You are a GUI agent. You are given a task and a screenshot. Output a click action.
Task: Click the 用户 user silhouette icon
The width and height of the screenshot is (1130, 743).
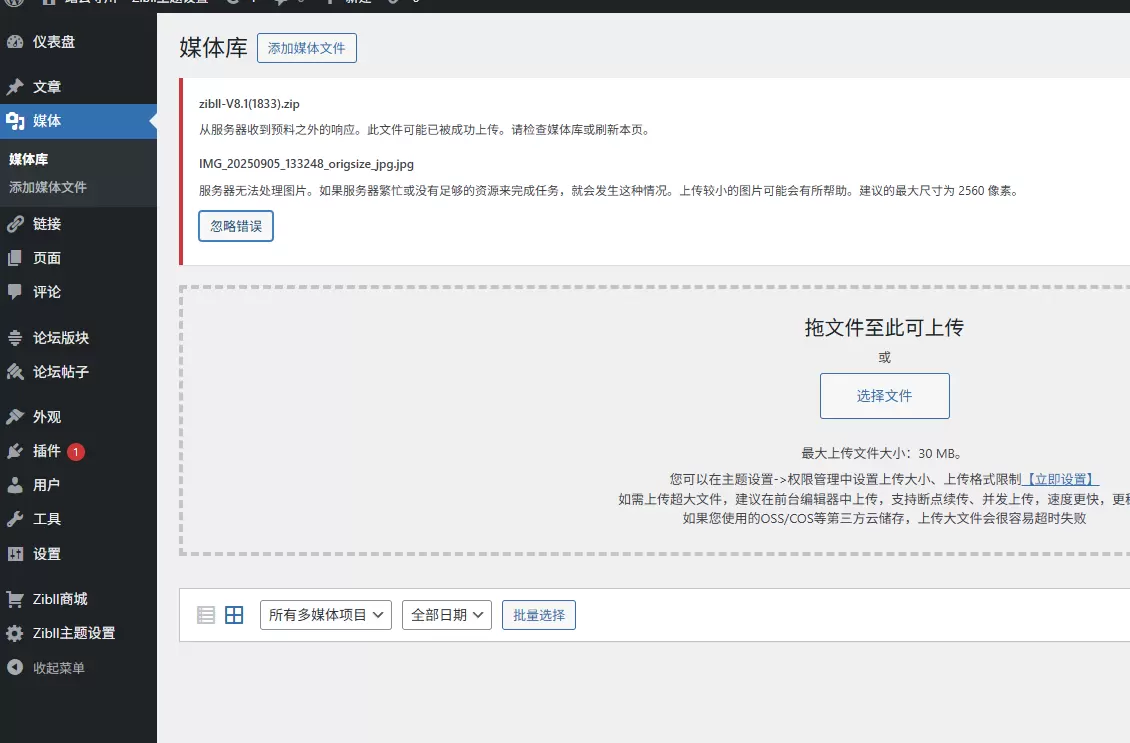pyautogui.click(x=15, y=485)
